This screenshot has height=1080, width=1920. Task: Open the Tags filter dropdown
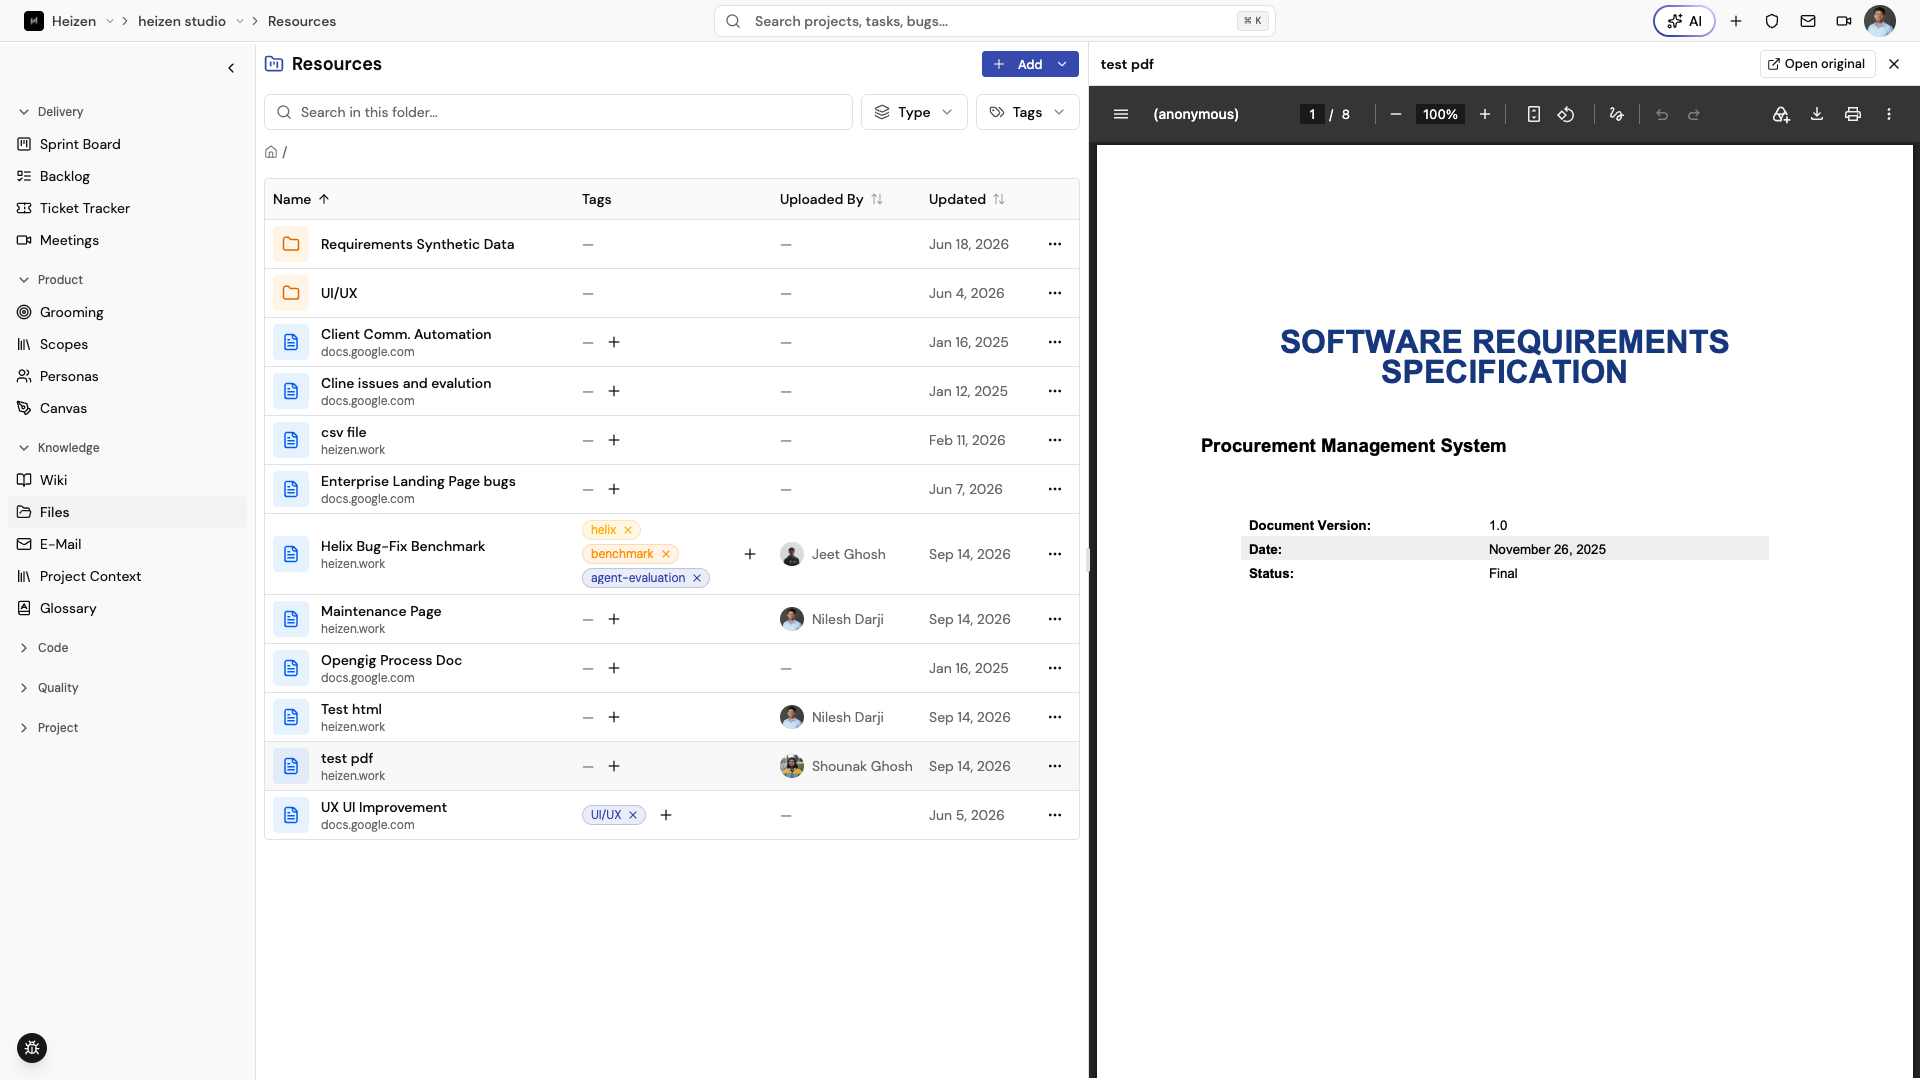(x=1027, y=112)
